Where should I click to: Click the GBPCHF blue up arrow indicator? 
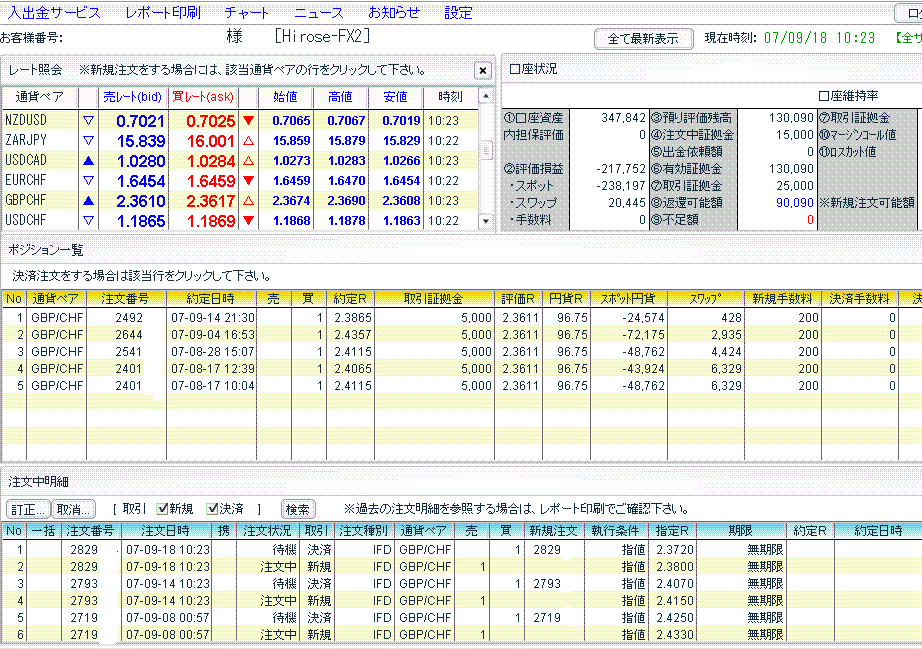87,201
